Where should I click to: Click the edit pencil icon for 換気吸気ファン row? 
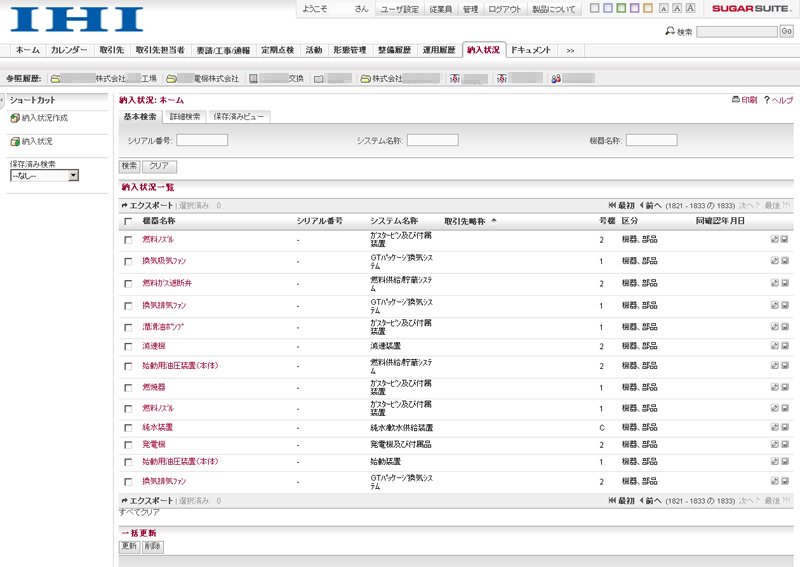coord(774,261)
